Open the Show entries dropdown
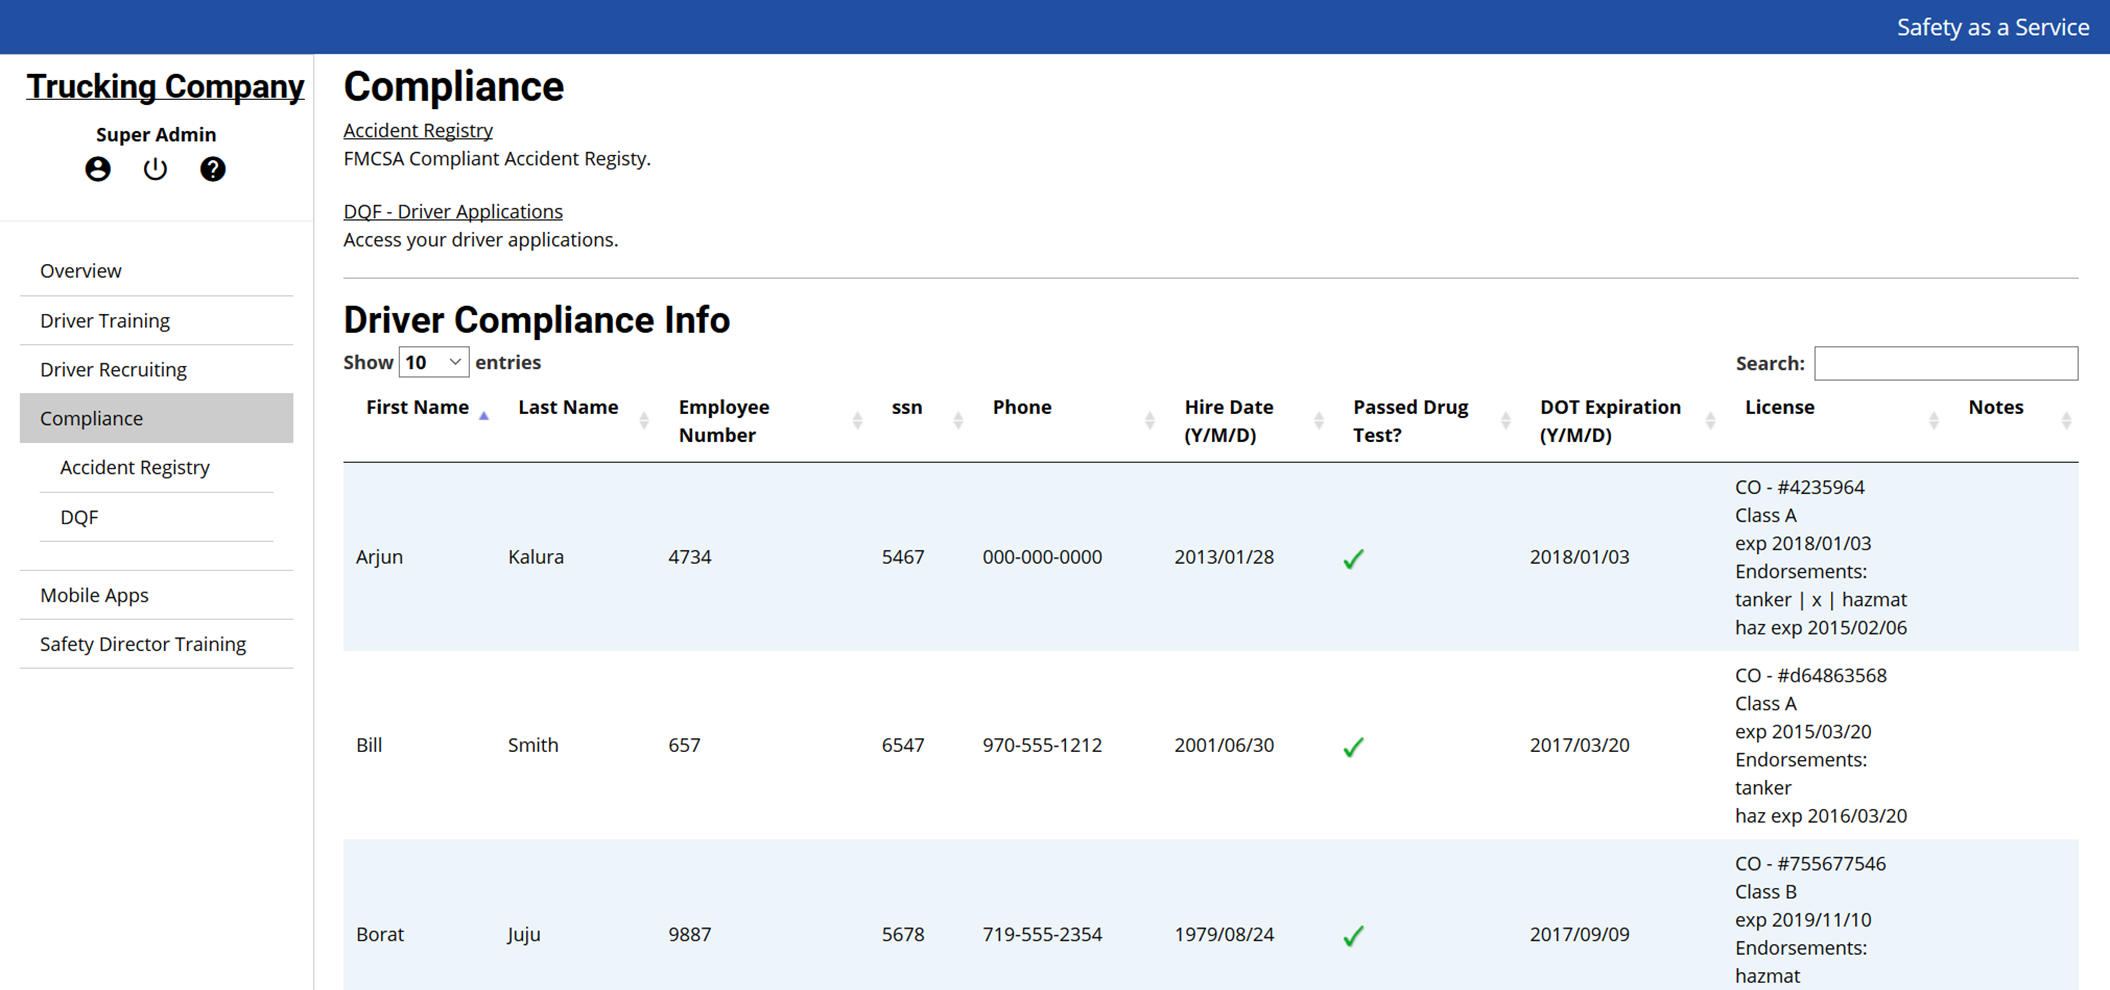Image resolution: width=2110 pixels, height=990 pixels. click(x=433, y=362)
